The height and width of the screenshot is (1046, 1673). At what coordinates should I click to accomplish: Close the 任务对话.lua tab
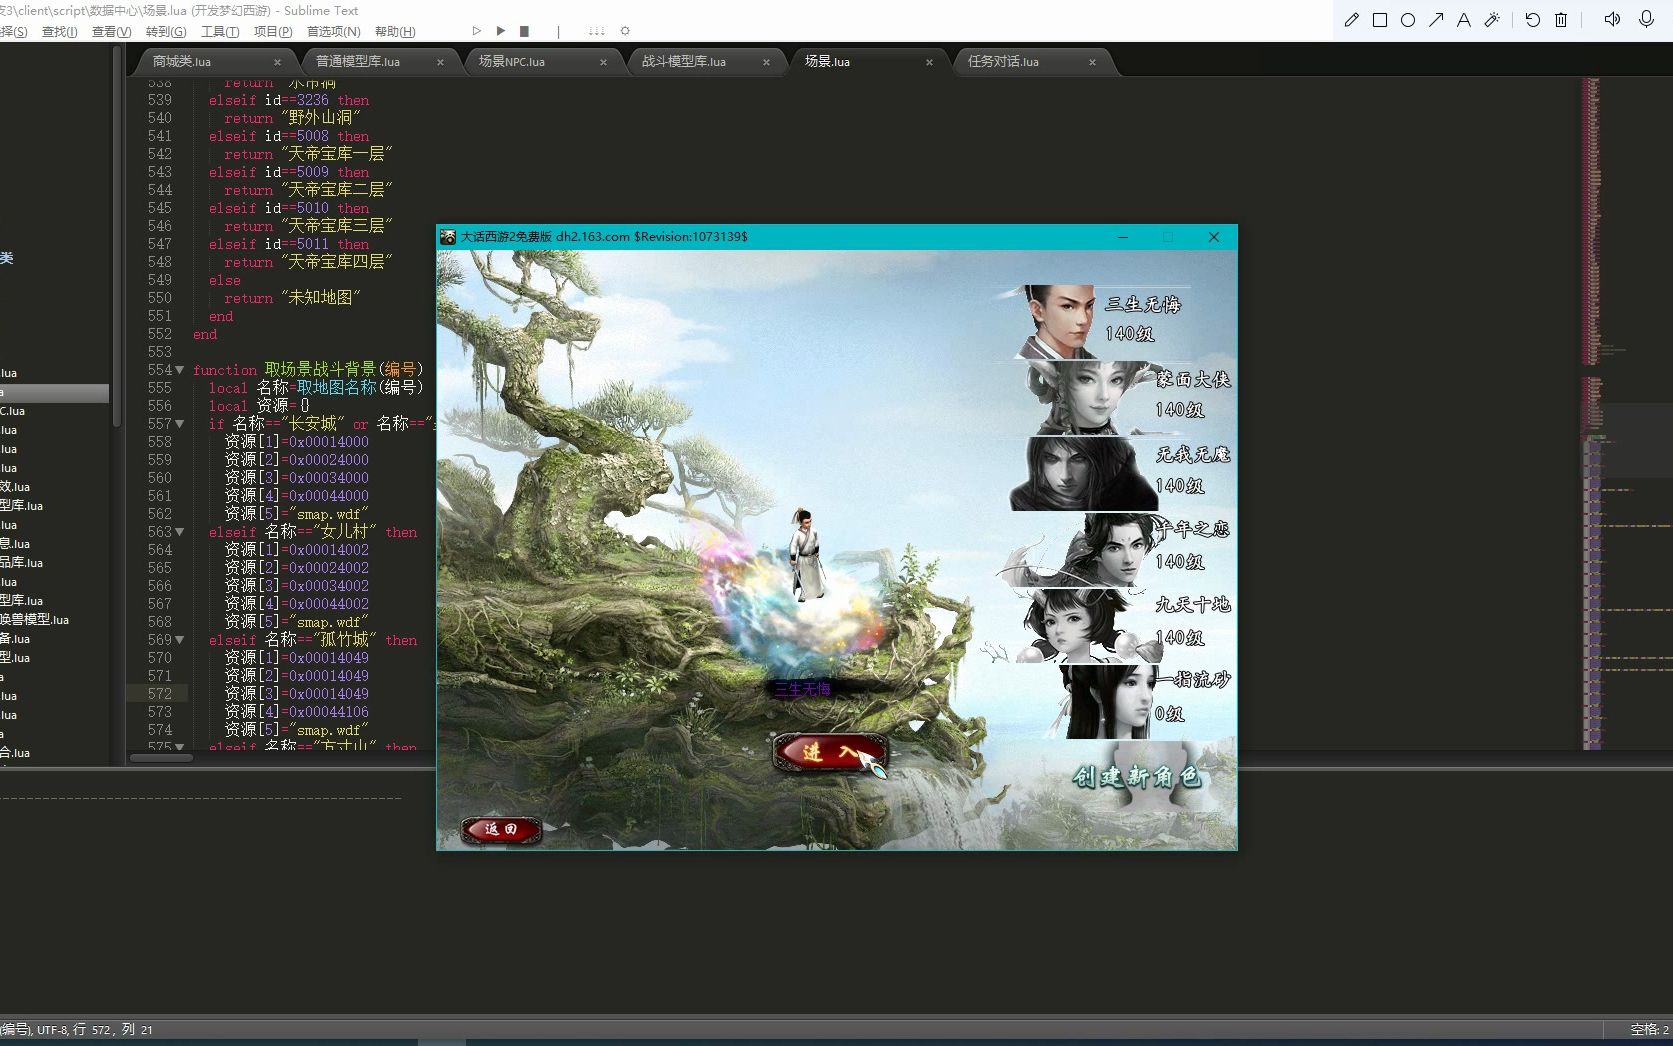pyautogui.click(x=1092, y=62)
